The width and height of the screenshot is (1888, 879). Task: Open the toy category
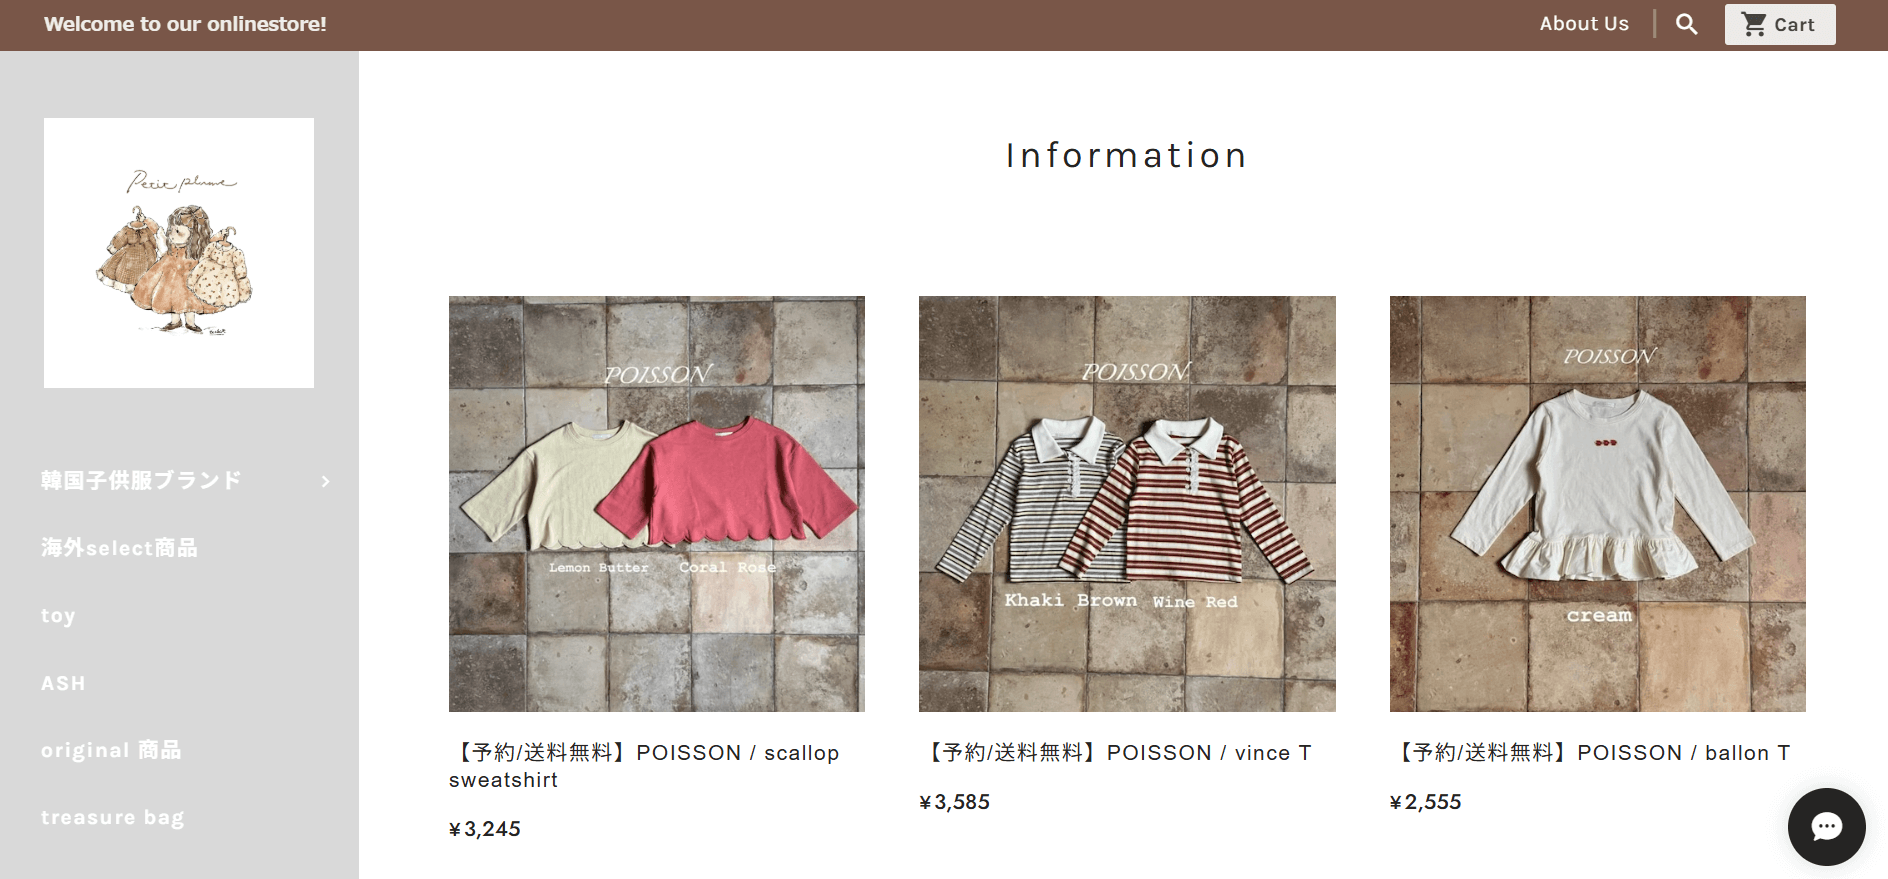pyautogui.click(x=58, y=616)
